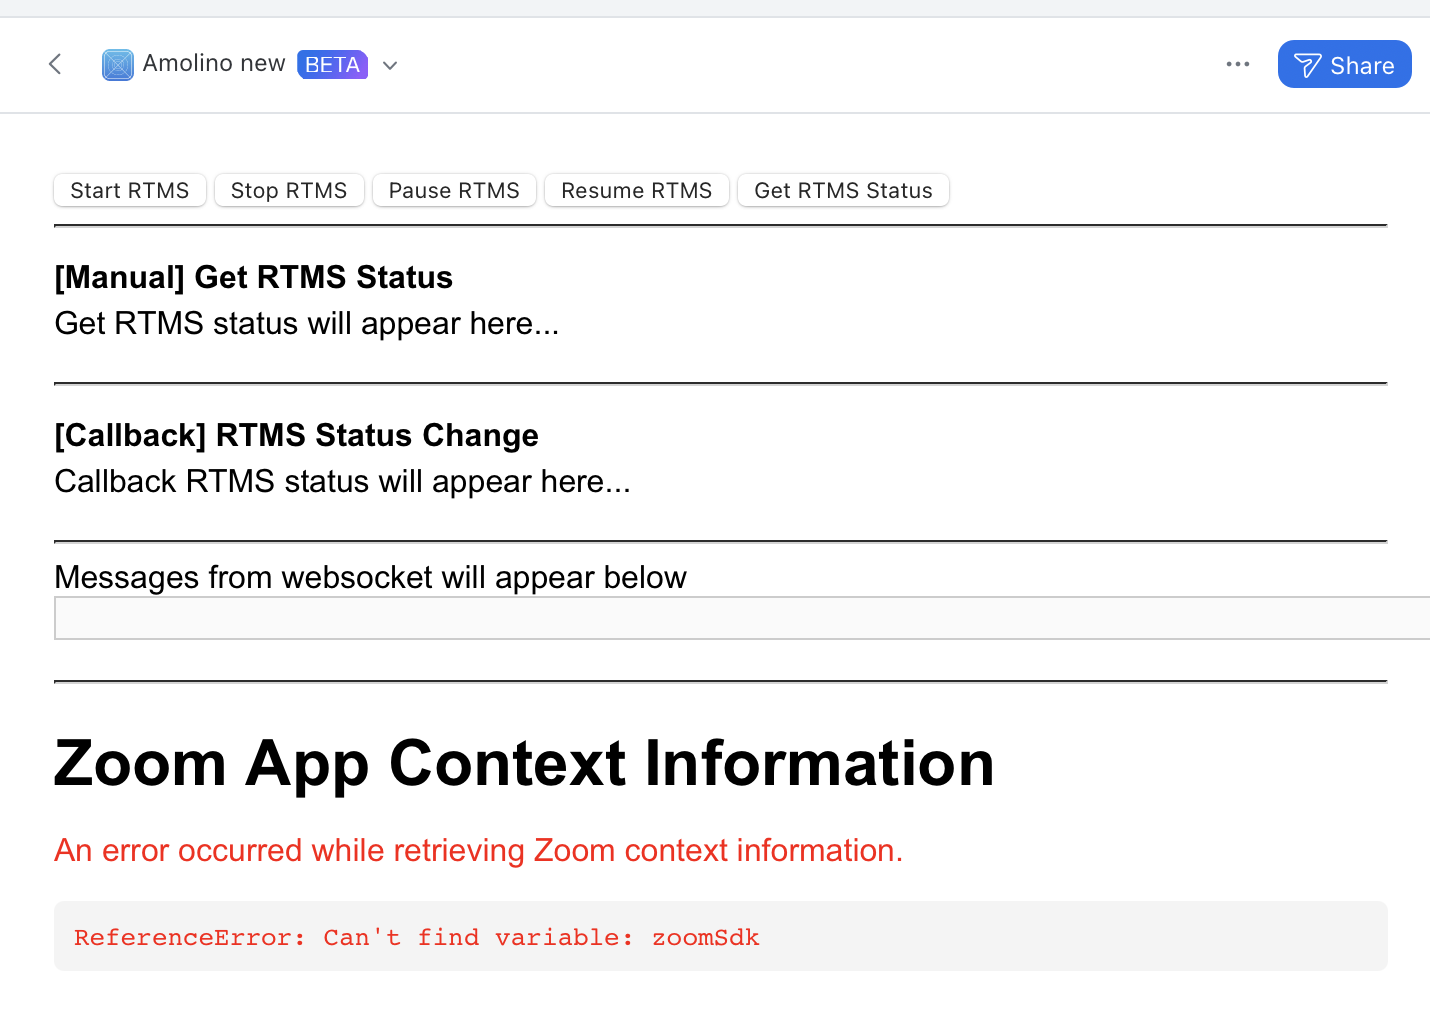Click the Amolino new title text
This screenshot has width=1430, height=1010.
(x=214, y=64)
